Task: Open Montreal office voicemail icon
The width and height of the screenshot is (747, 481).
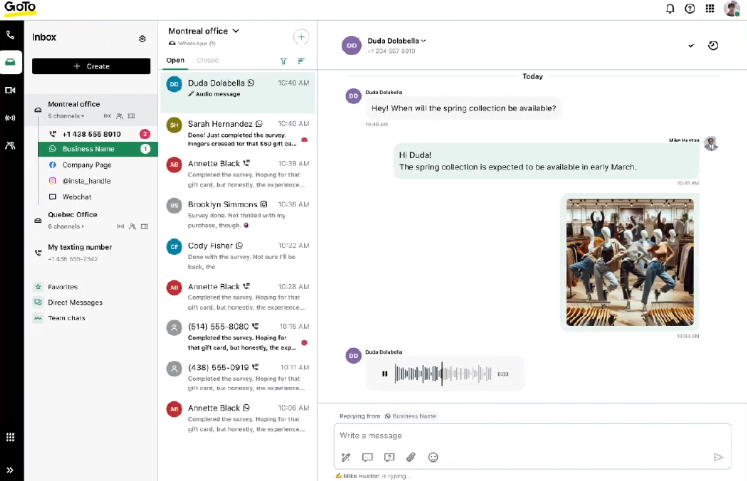Action: 107,116
